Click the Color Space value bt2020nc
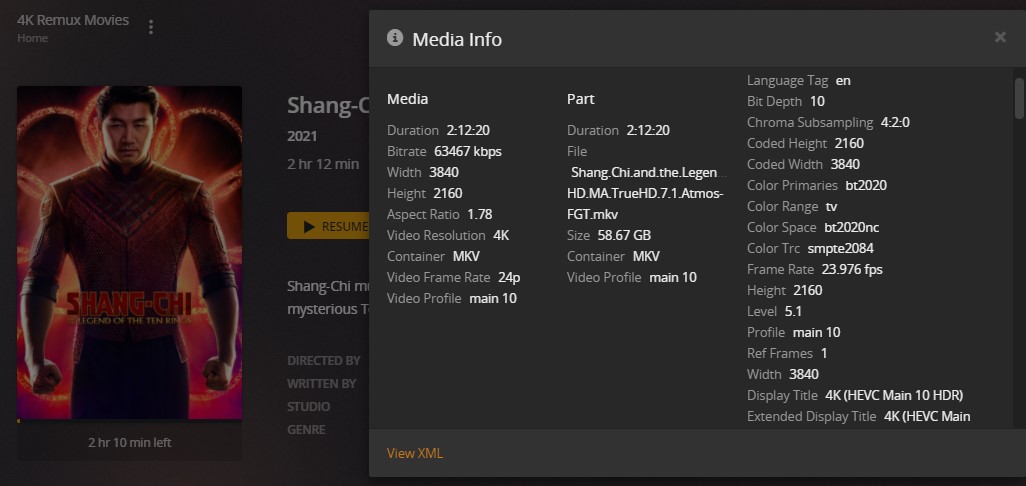The width and height of the screenshot is (1026, 486). coord(852,228)
